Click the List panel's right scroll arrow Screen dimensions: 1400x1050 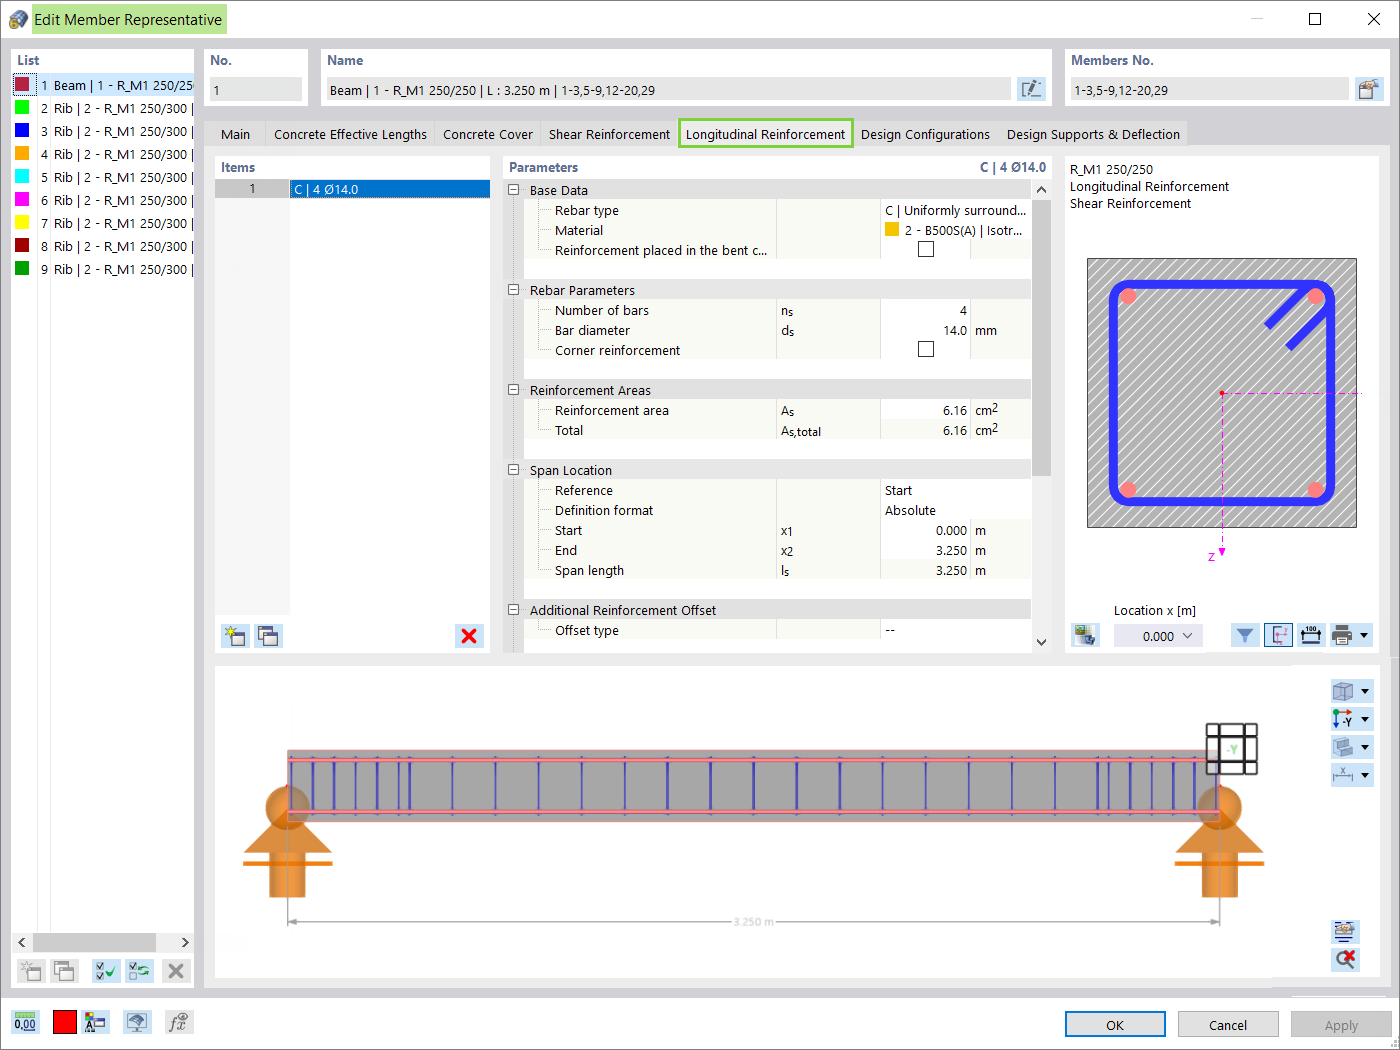(185, 942)
